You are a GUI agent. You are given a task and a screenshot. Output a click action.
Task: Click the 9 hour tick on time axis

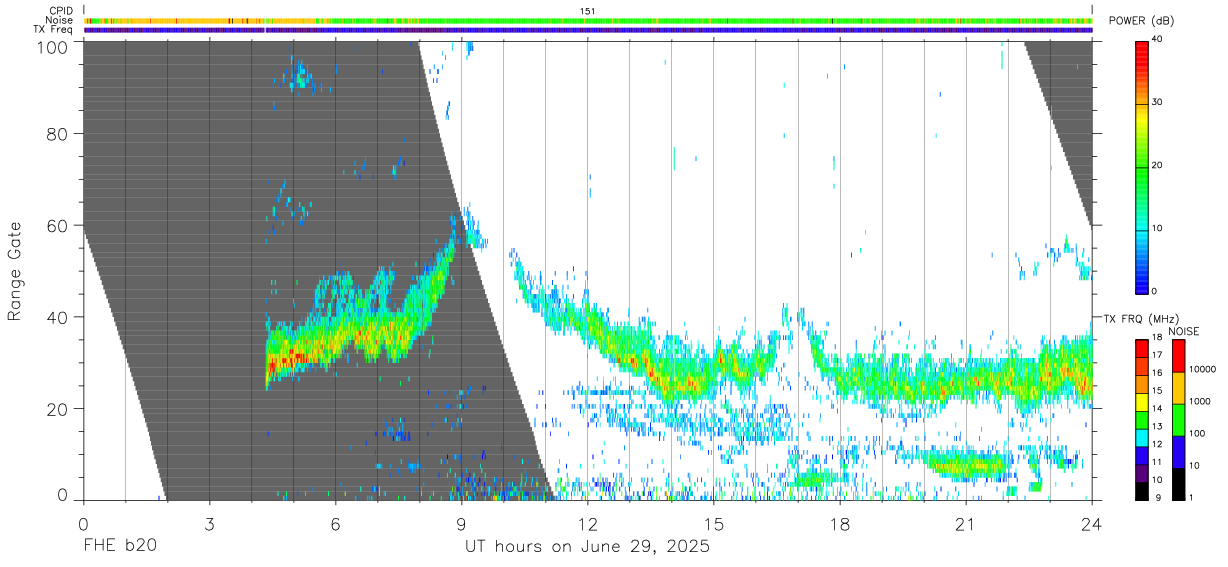click(x=461, y=523)
